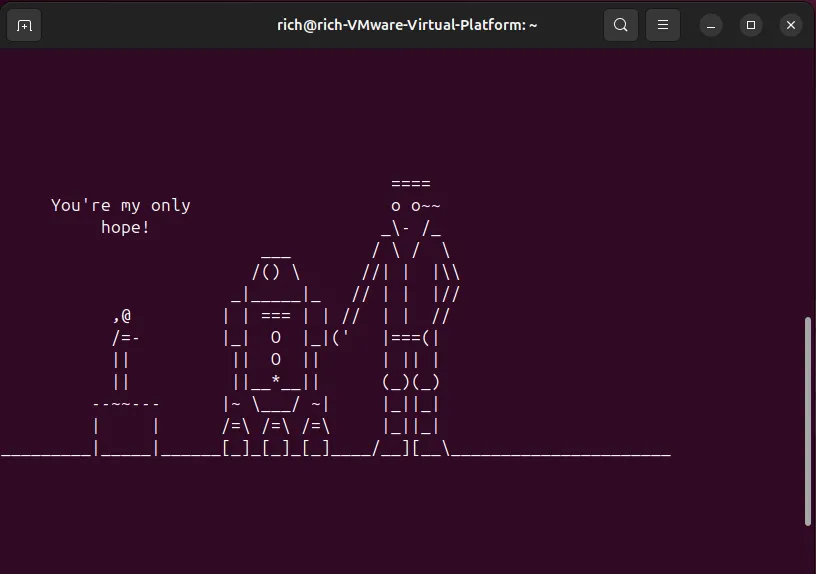Click C-3PO's "====" head top
Screen dimensions: 816x574
coord(411,184)
